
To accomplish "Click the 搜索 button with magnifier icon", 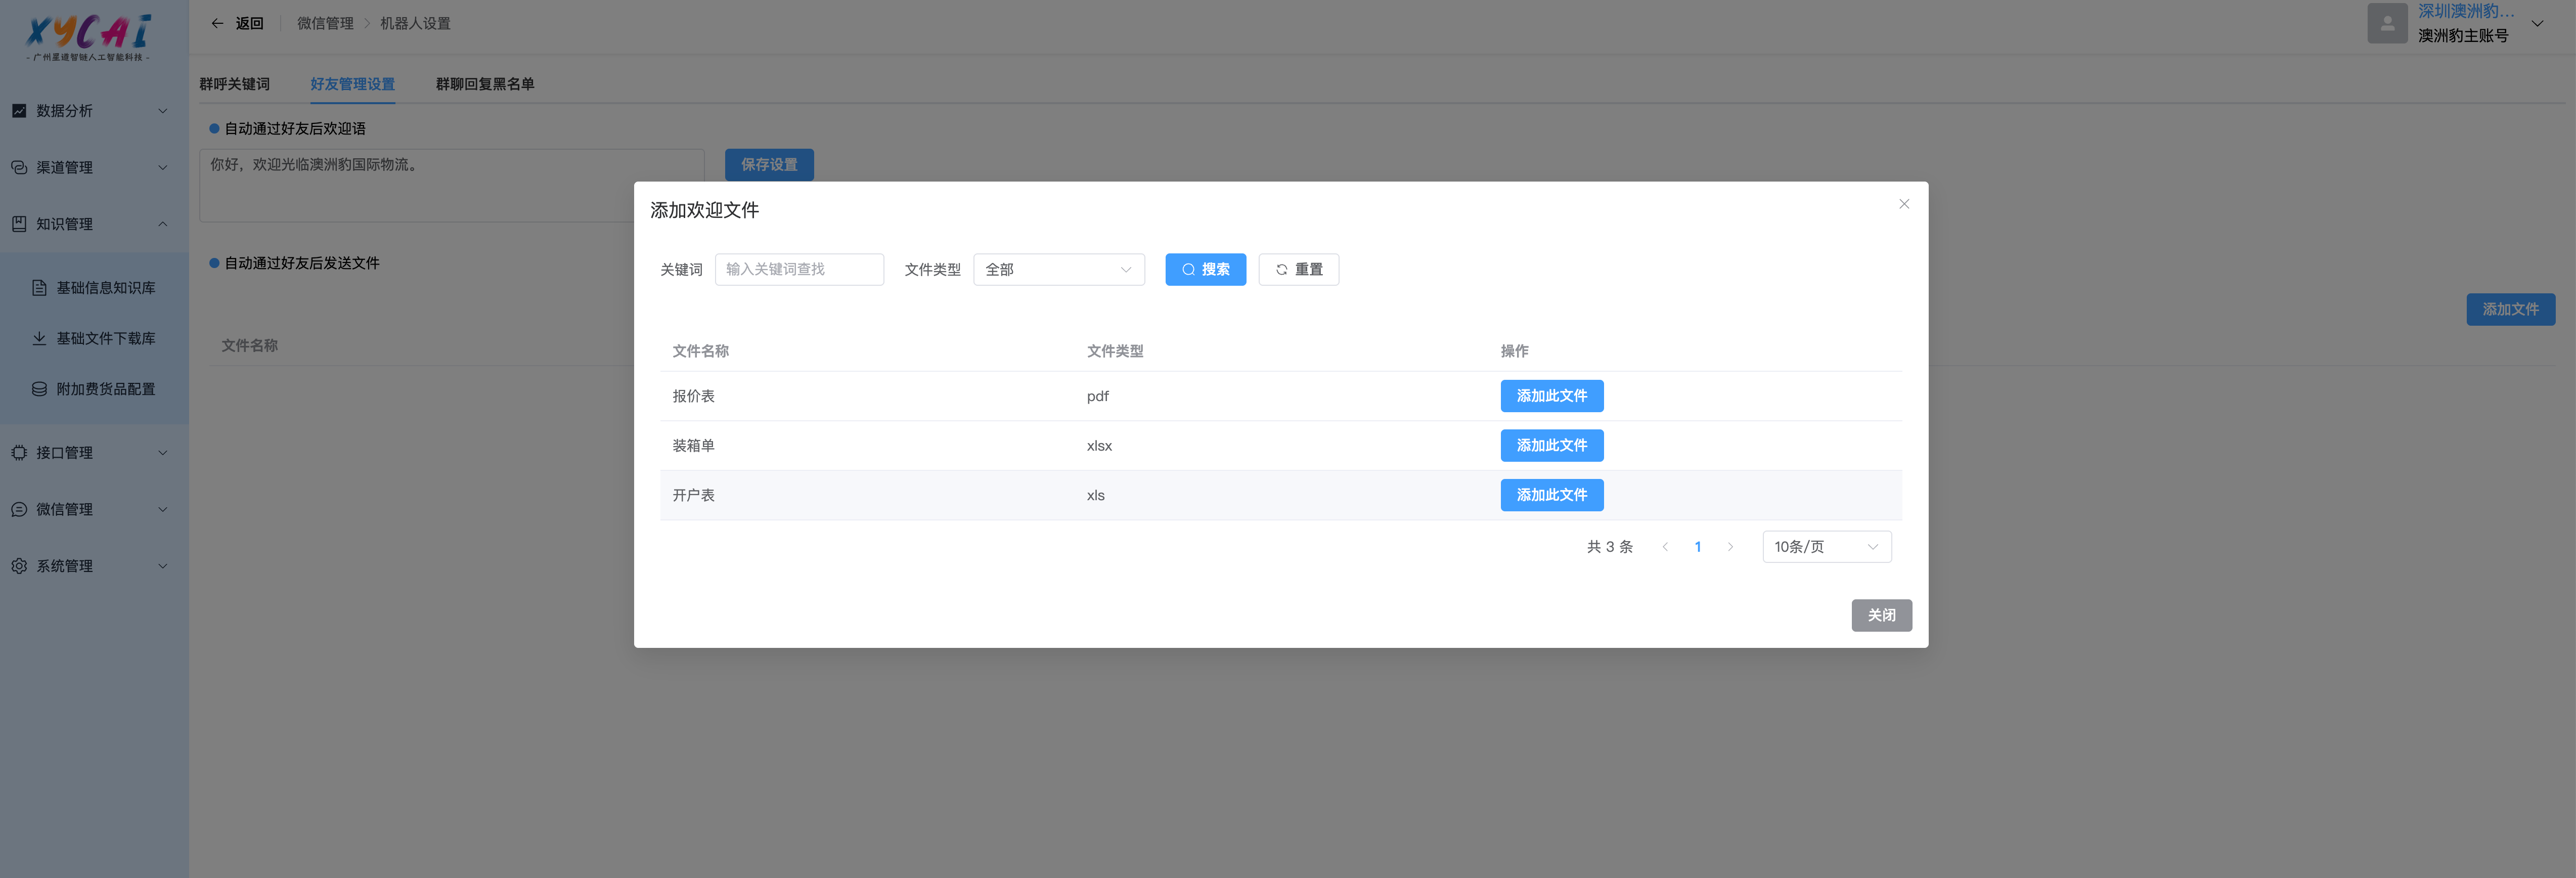I will [x=1205, y=269].
